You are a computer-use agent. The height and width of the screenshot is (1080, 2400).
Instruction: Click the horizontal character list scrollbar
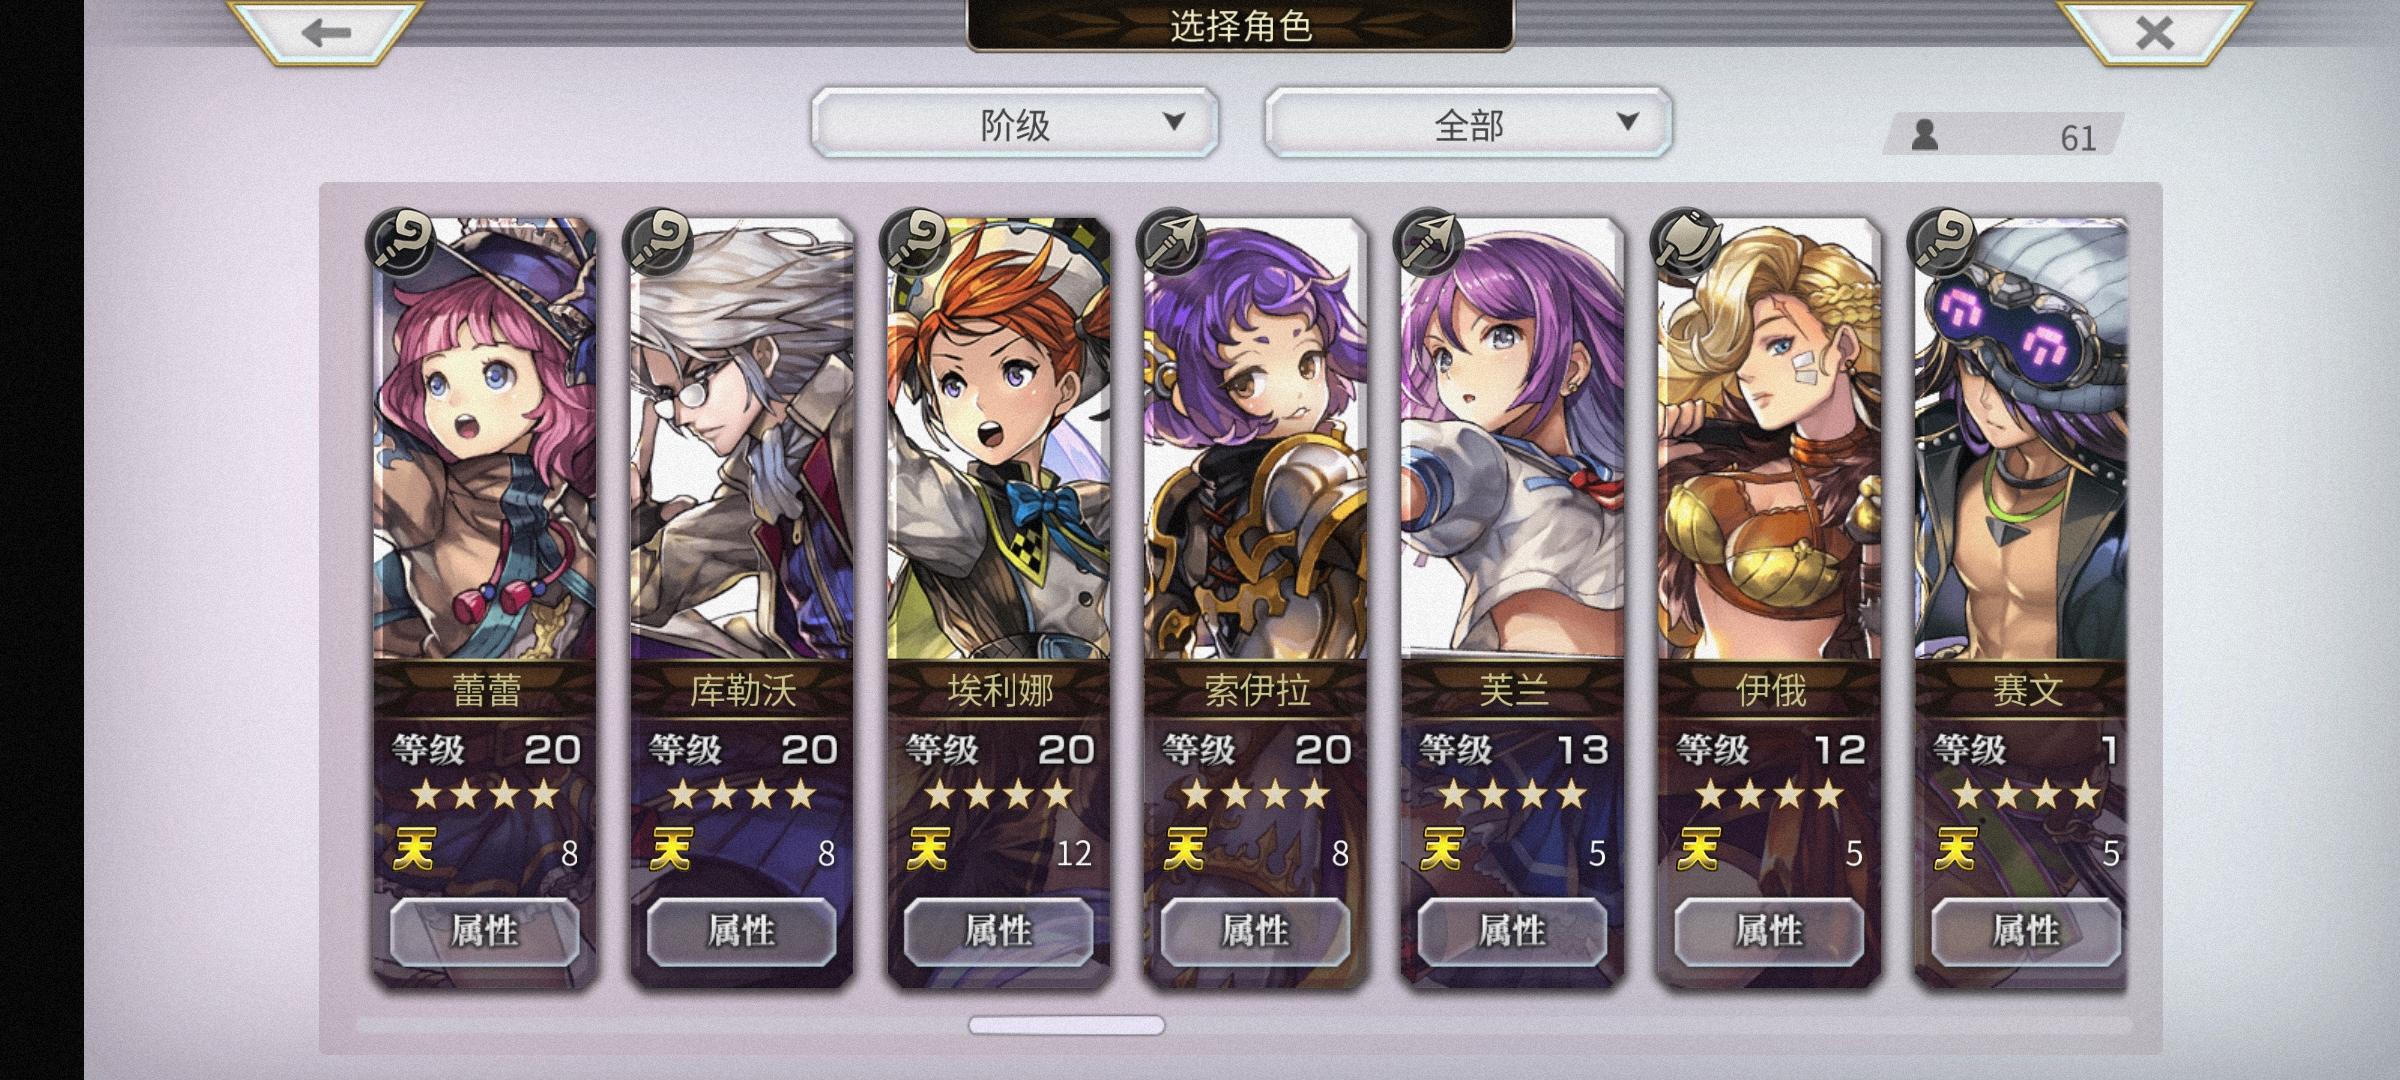pyautogui.click(x=1066, y=1025)
